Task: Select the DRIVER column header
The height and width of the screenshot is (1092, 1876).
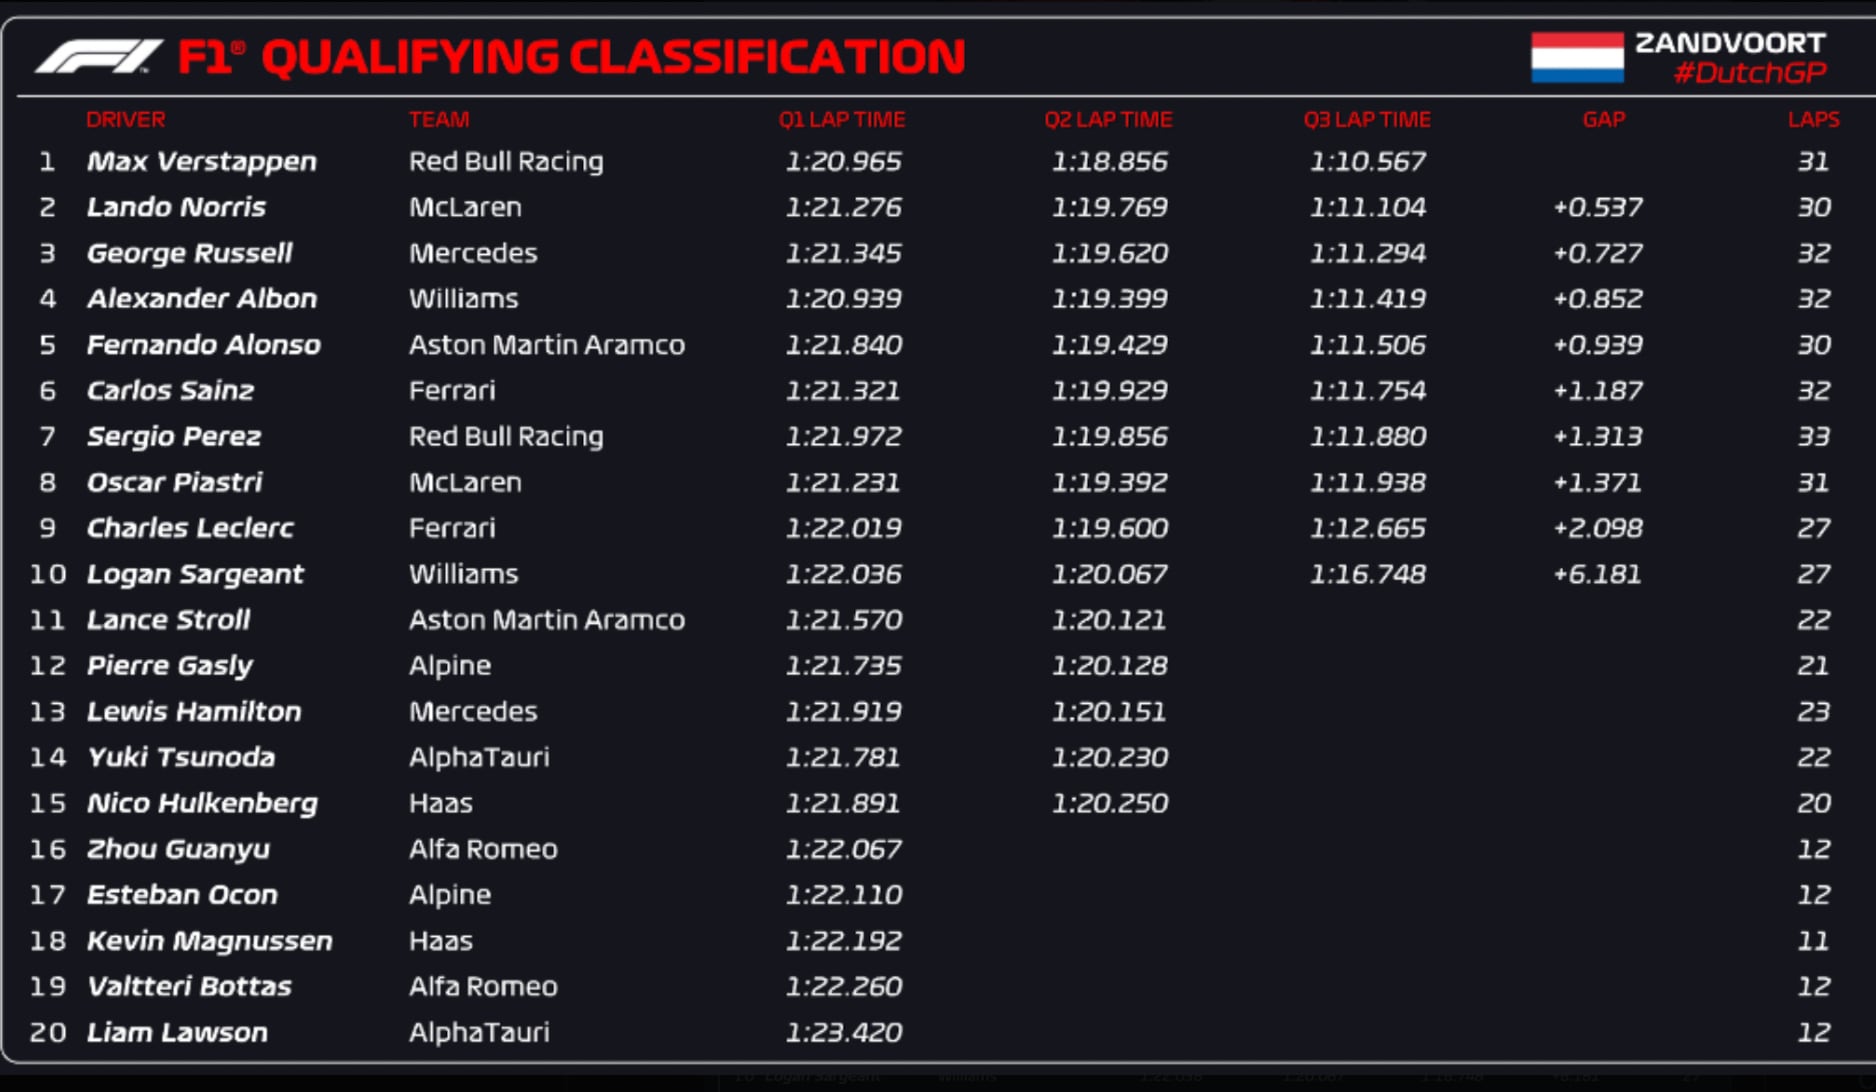Action: [125, 119]
